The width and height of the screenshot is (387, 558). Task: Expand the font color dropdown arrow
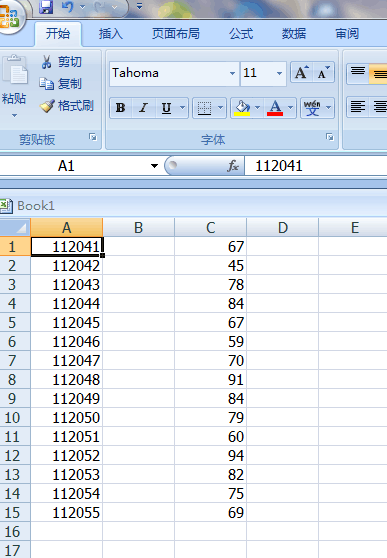291,107
